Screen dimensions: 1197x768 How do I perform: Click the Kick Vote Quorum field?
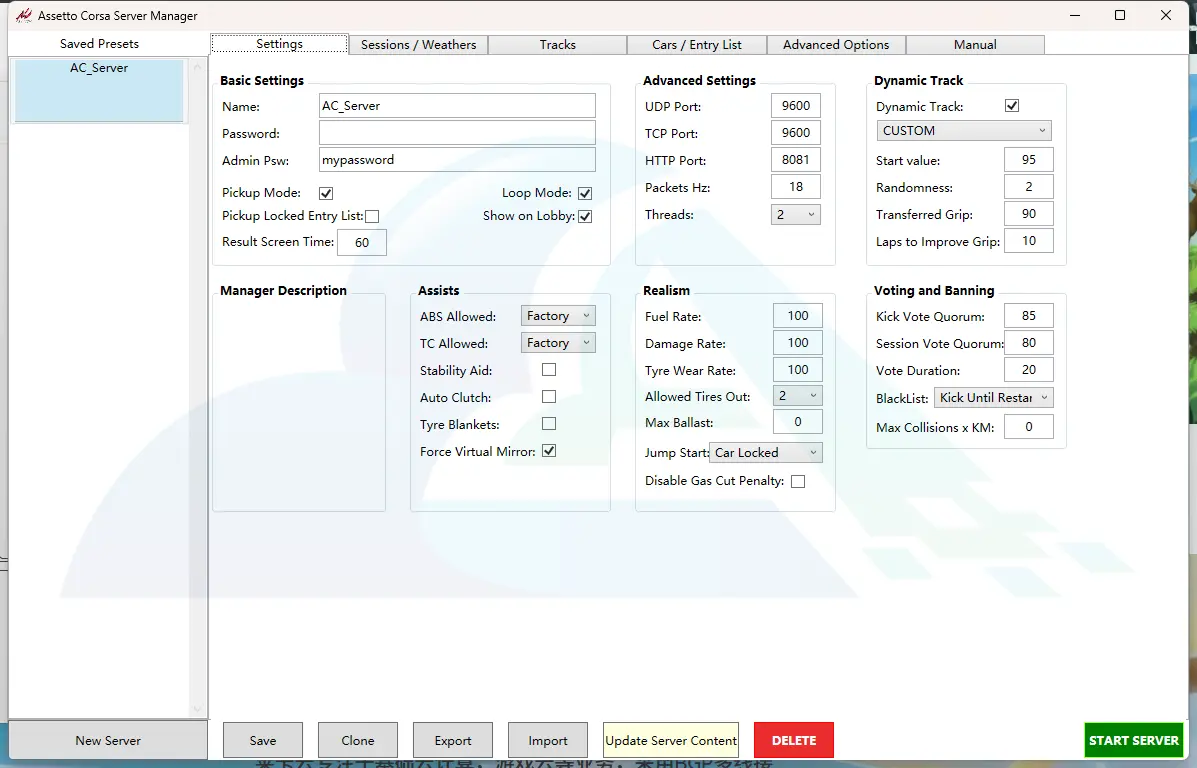1028,315
